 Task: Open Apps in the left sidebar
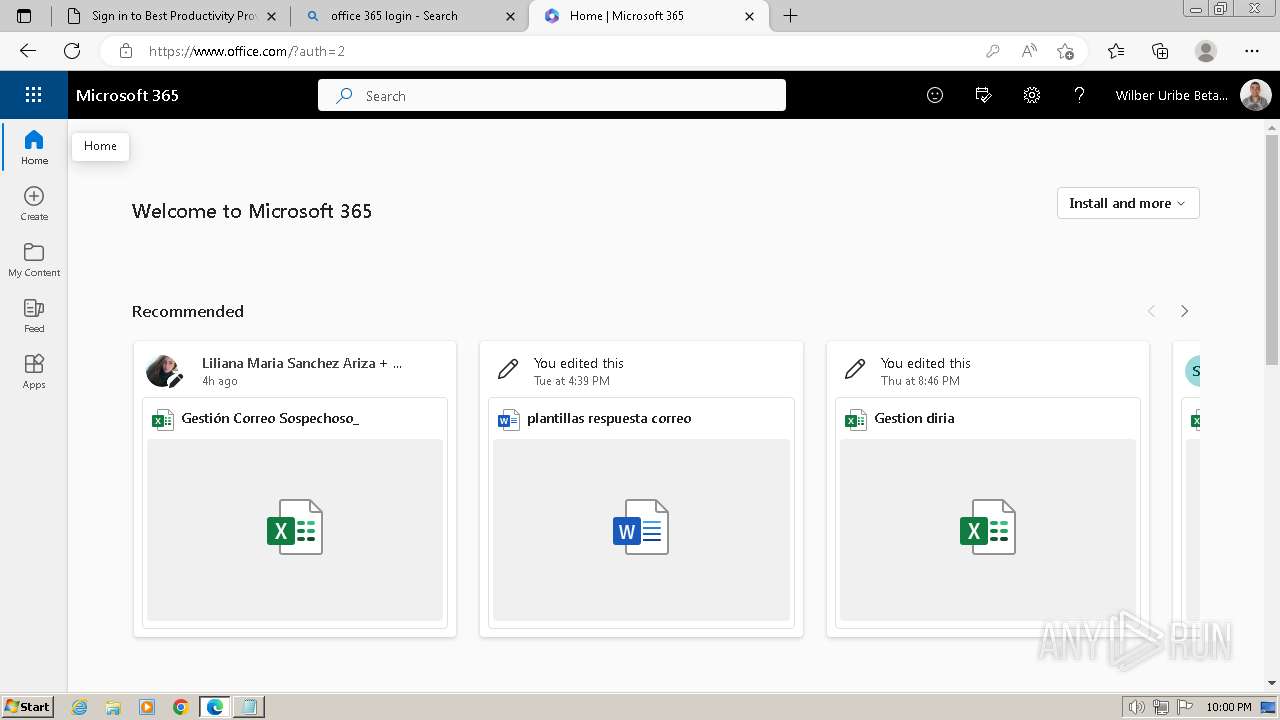pos(34,371)
